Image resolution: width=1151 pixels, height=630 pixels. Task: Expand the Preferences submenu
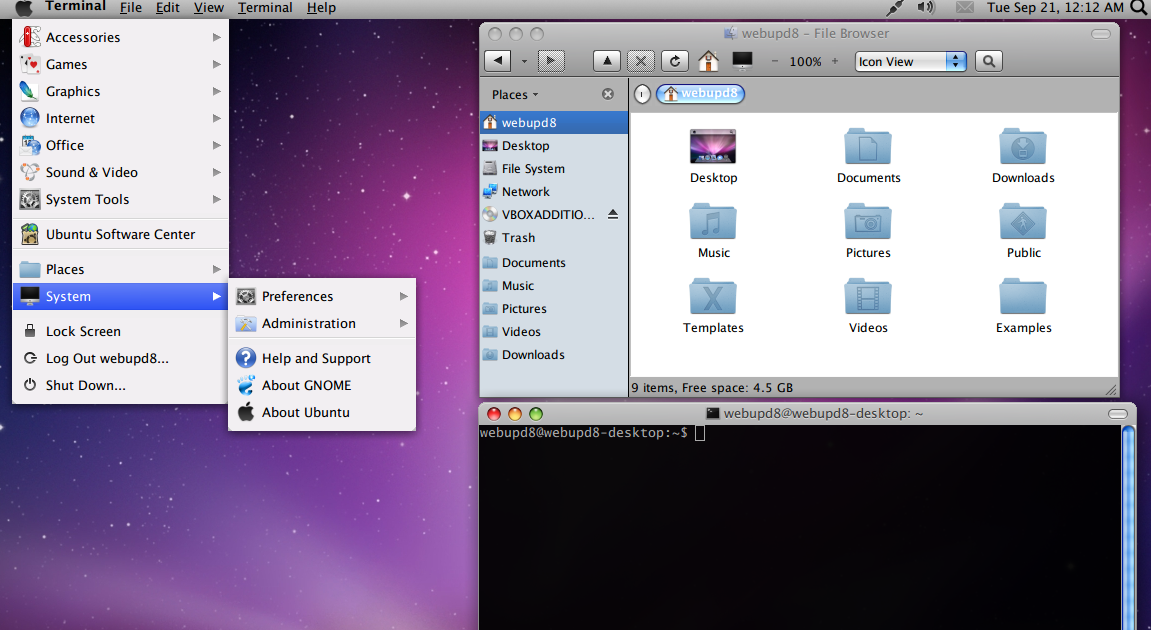322,296
